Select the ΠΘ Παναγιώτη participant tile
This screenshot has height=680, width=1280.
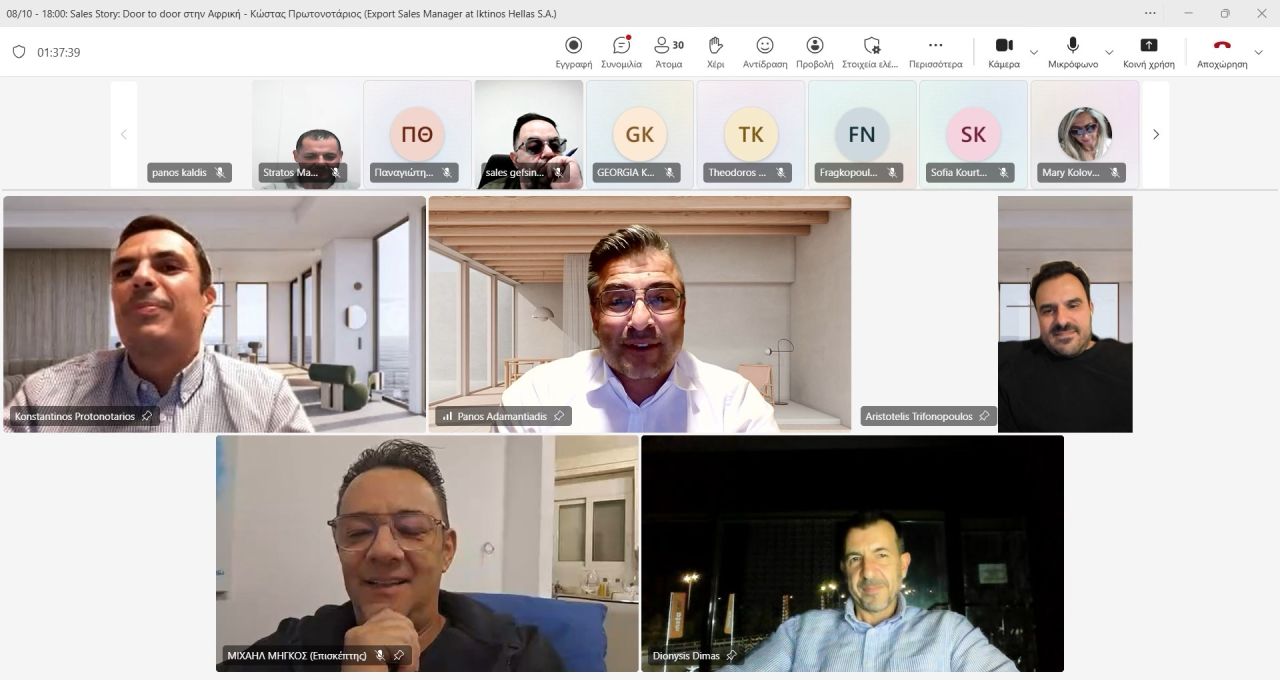(417, 134)
